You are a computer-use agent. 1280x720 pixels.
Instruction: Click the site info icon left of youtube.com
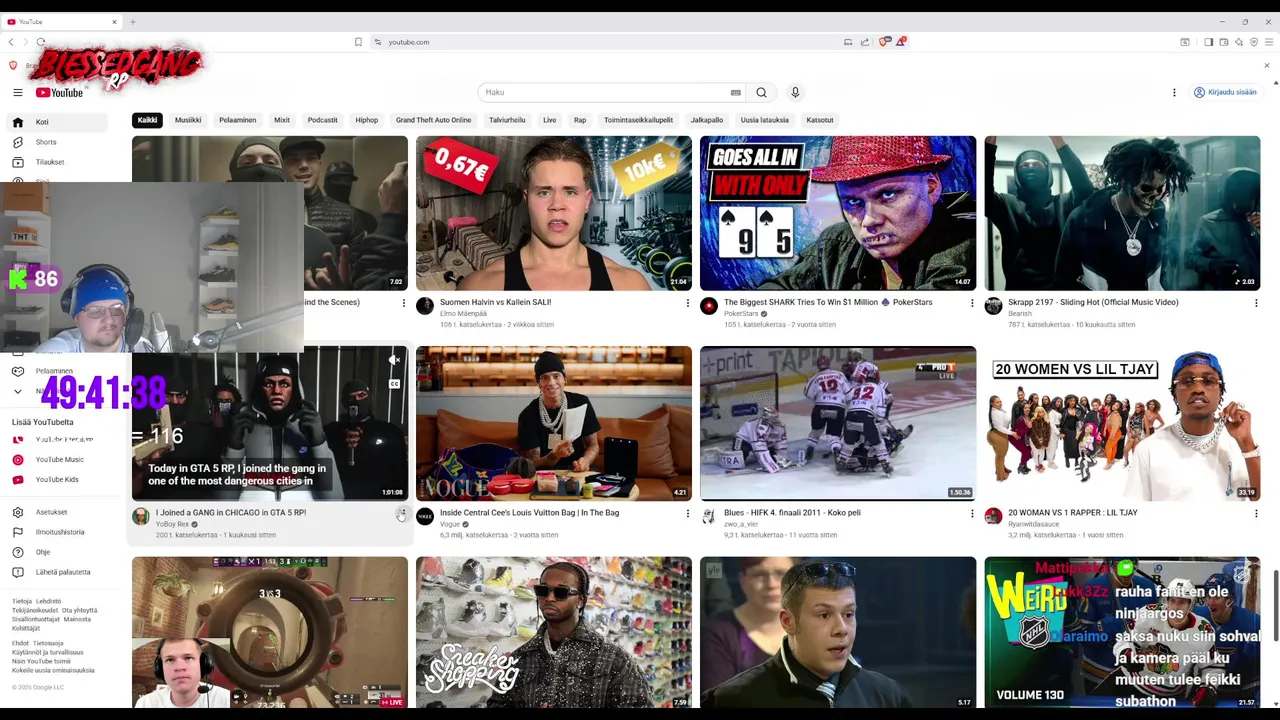coord(378,42)
